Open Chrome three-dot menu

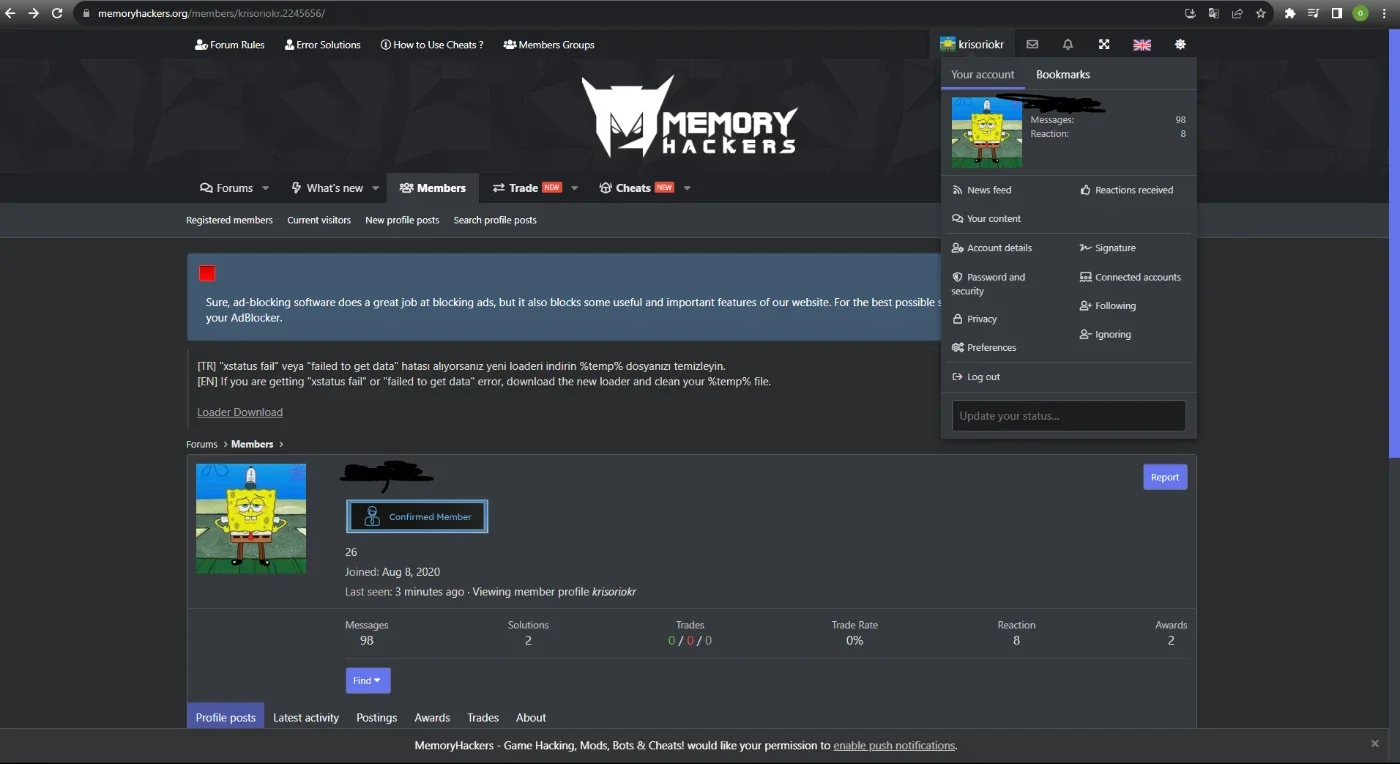(x=1385, y=13)
